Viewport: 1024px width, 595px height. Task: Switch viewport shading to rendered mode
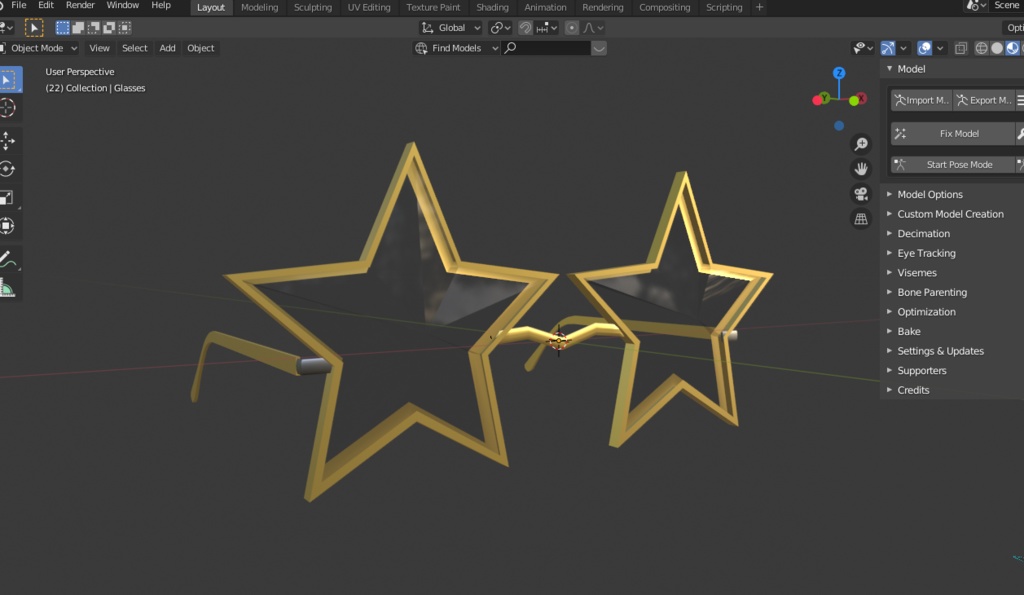click(1021, 47)
